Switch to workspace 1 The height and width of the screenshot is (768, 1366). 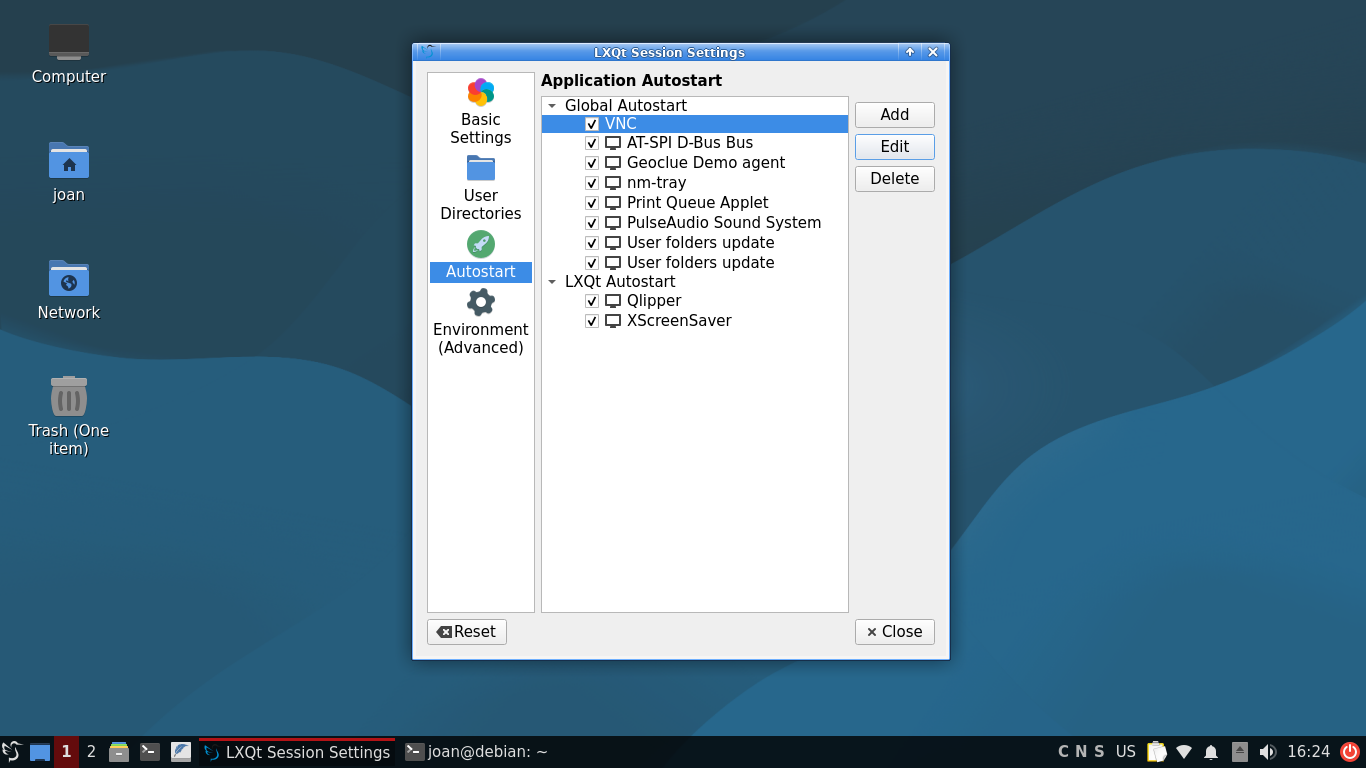[66, 751]
